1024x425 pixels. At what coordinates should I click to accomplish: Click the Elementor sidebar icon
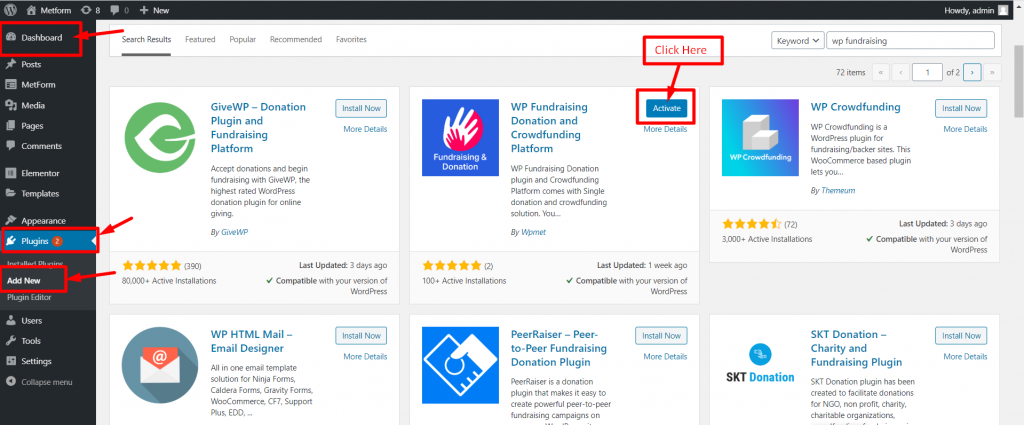coord(10,173)
